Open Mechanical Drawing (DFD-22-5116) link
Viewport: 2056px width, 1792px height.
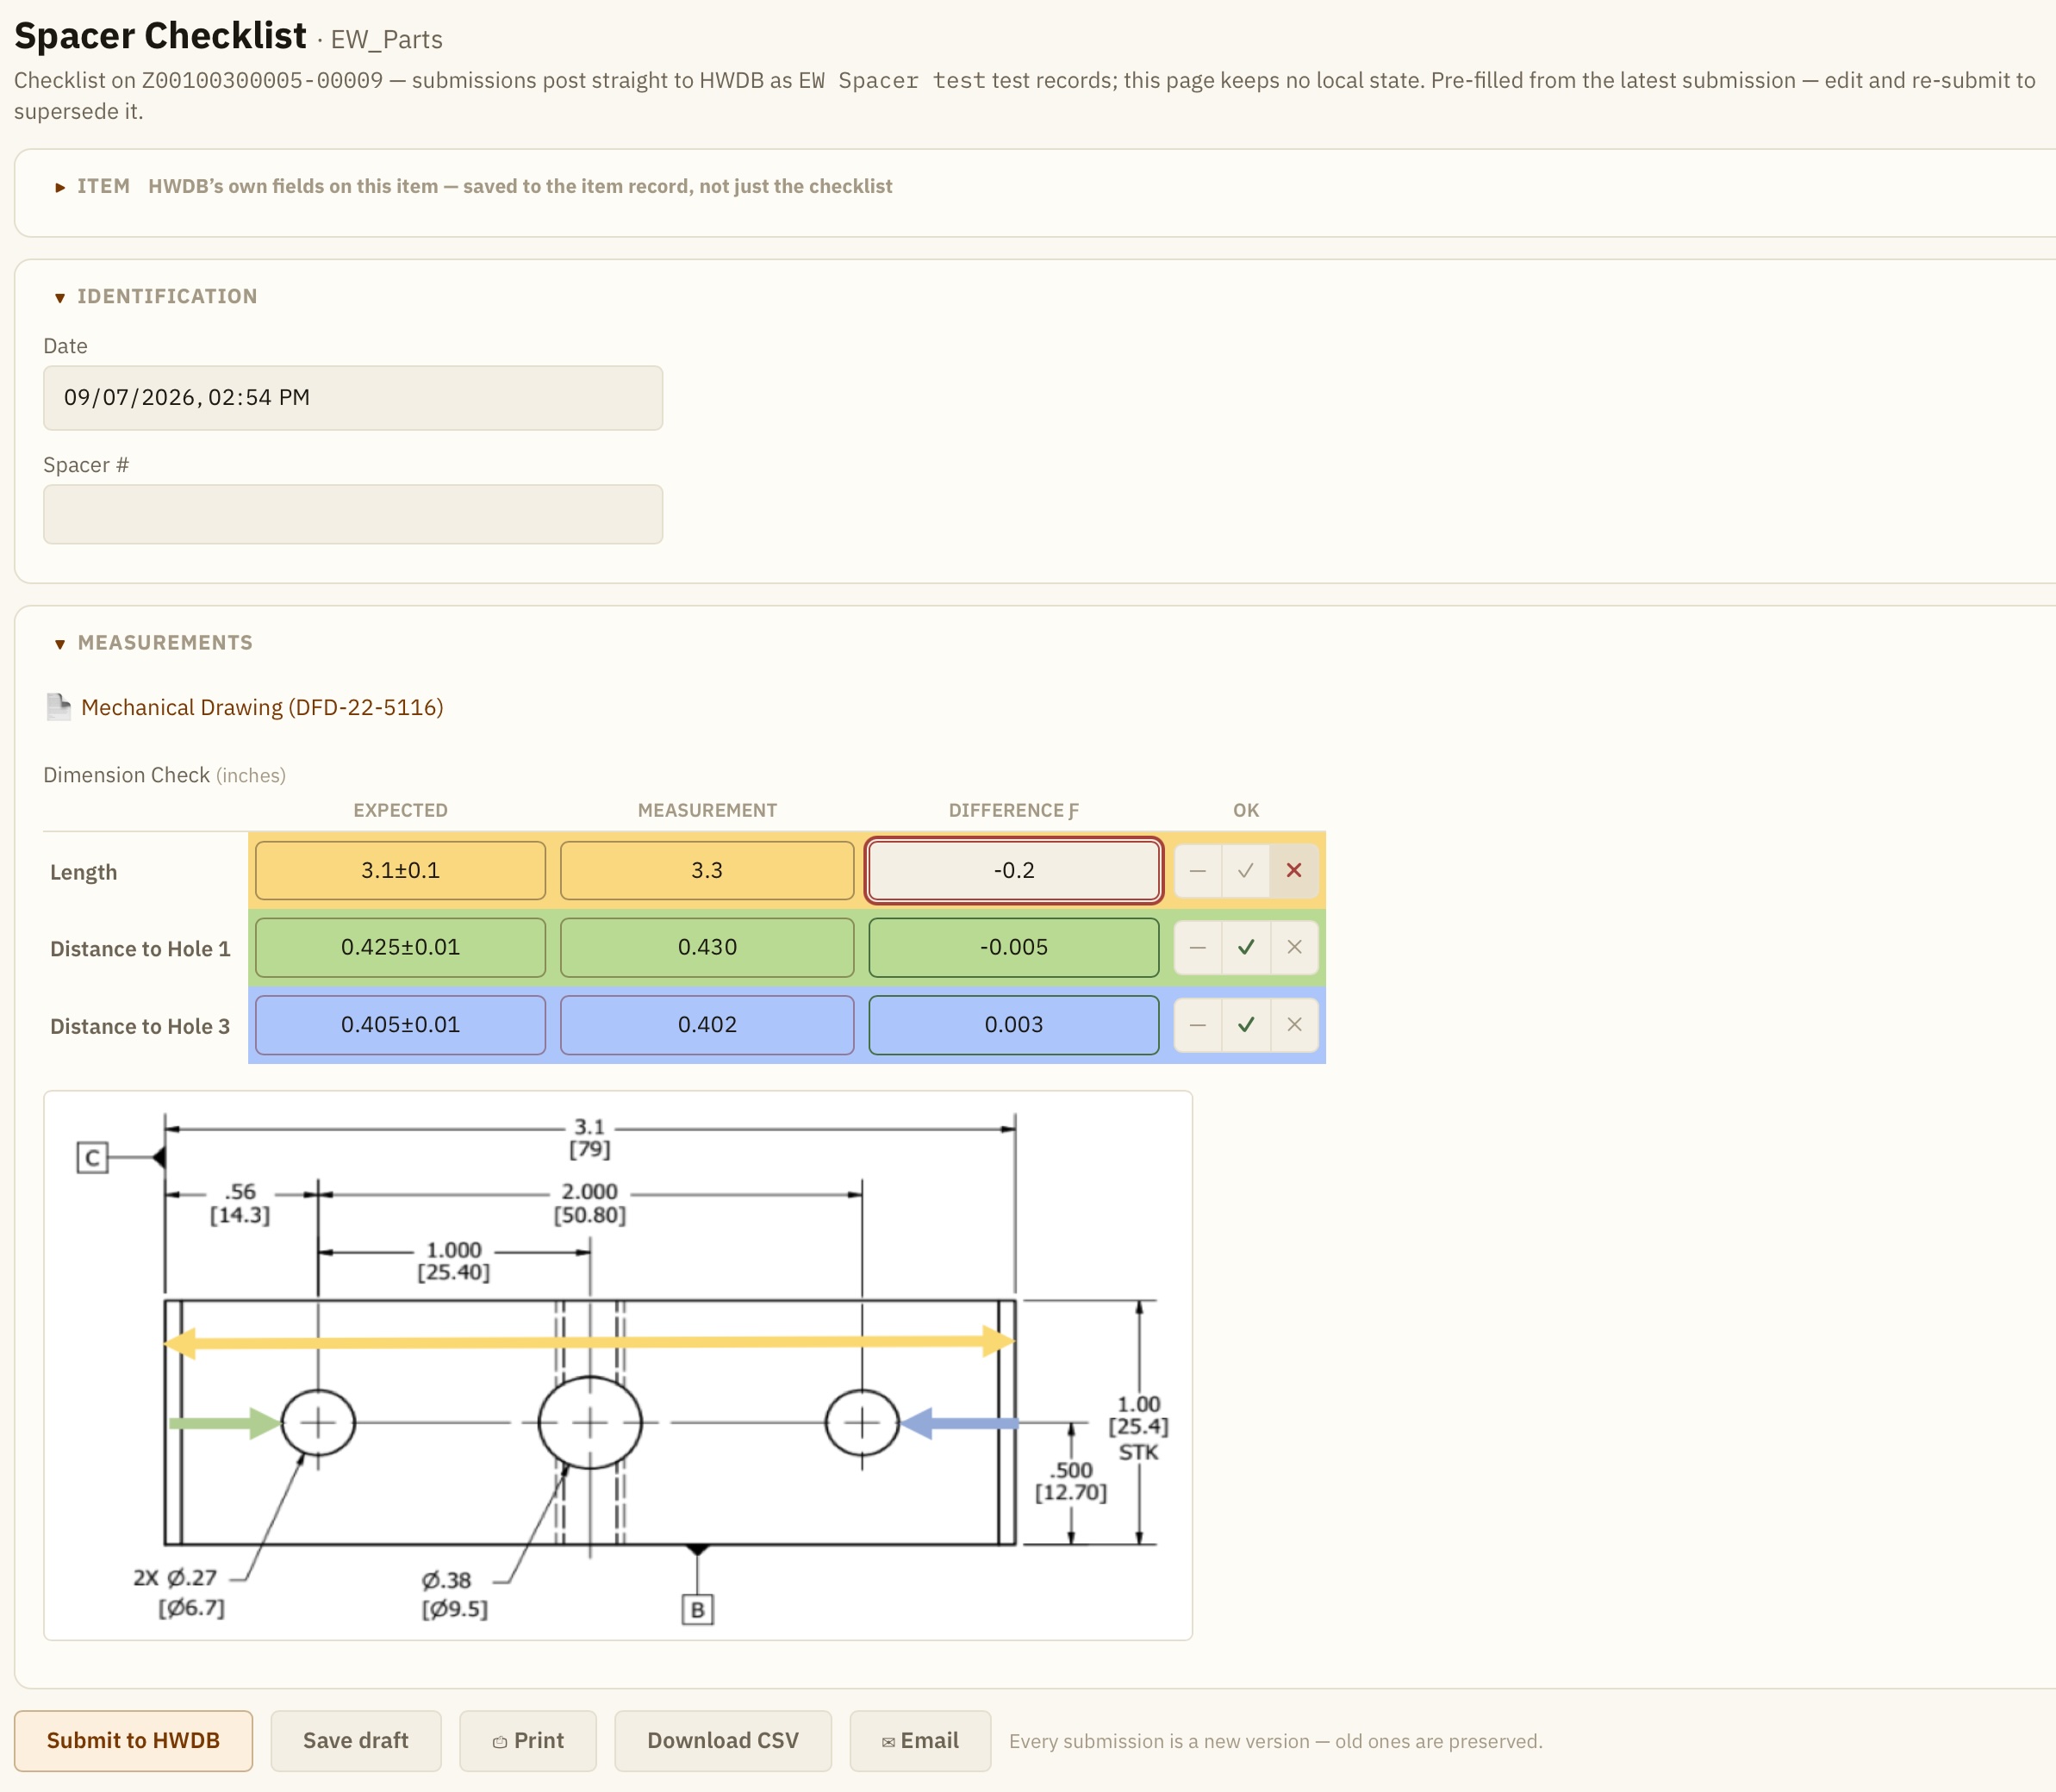[262, 707]
